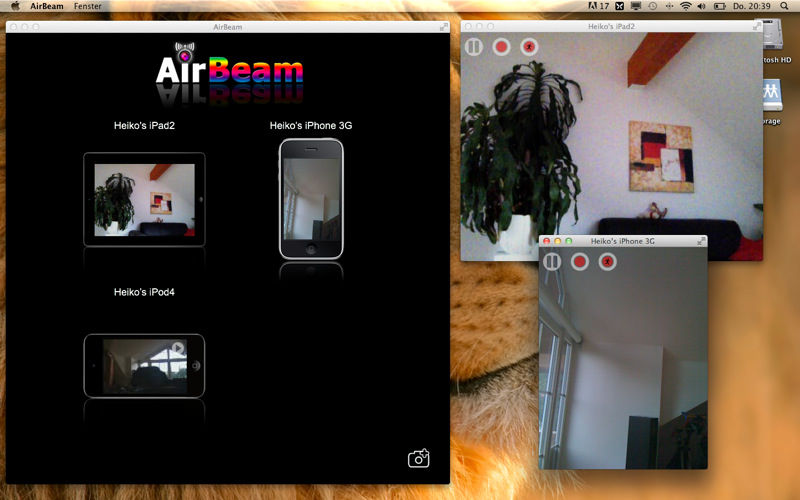Screen dimensions: 800x500
Task: Pause the Heiko's iPhone 3G video stream
Action: (552, 262)
